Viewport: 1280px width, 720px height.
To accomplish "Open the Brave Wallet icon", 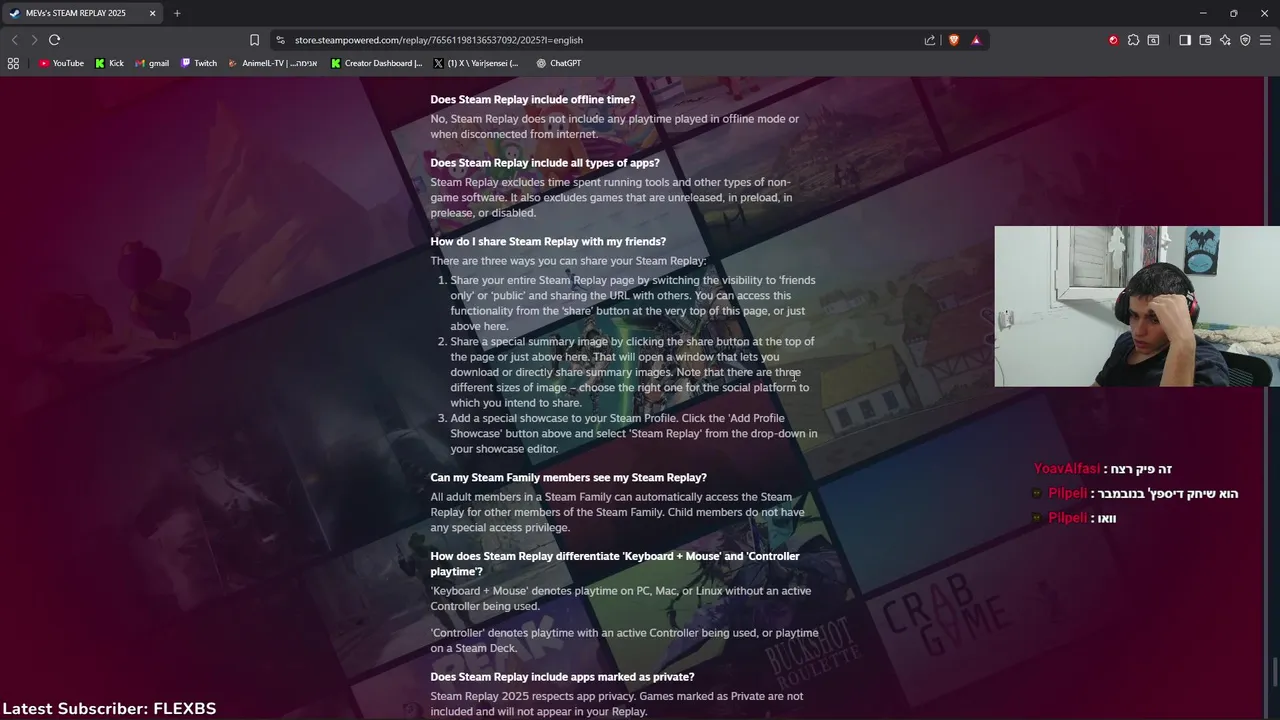I will tap(1205, 40).
